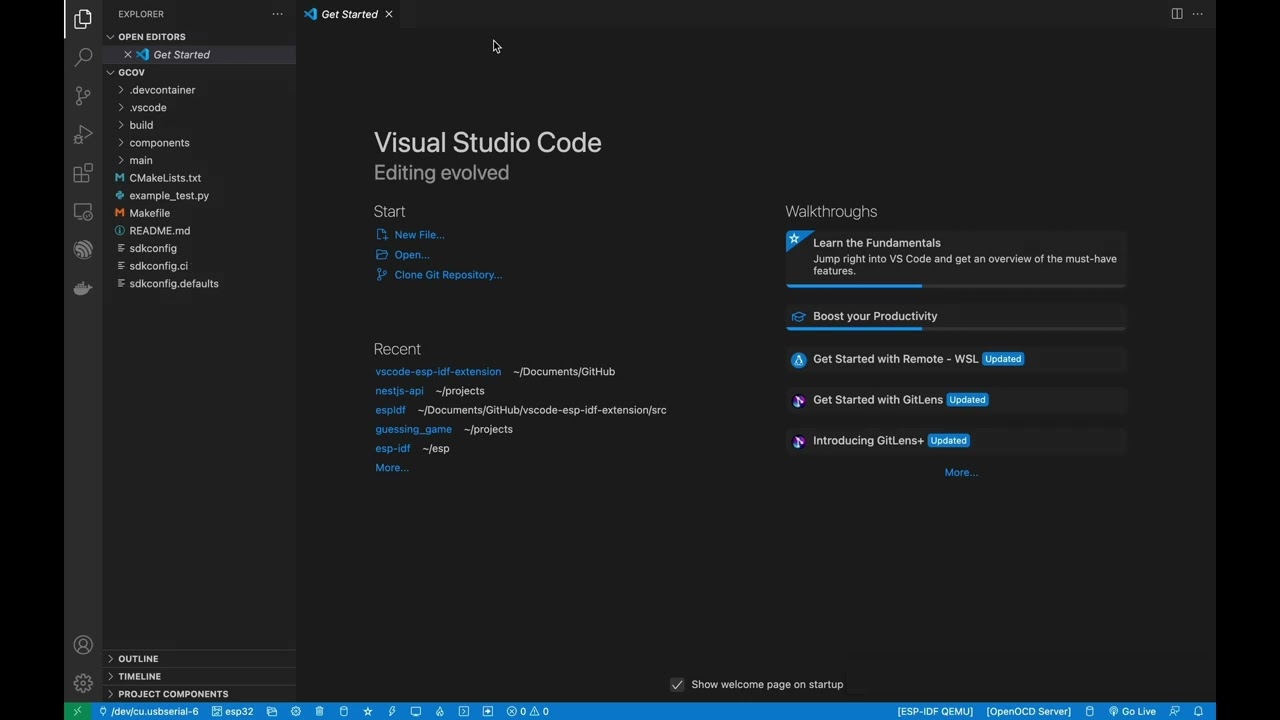Close the Get Started tab

(389, 14)
